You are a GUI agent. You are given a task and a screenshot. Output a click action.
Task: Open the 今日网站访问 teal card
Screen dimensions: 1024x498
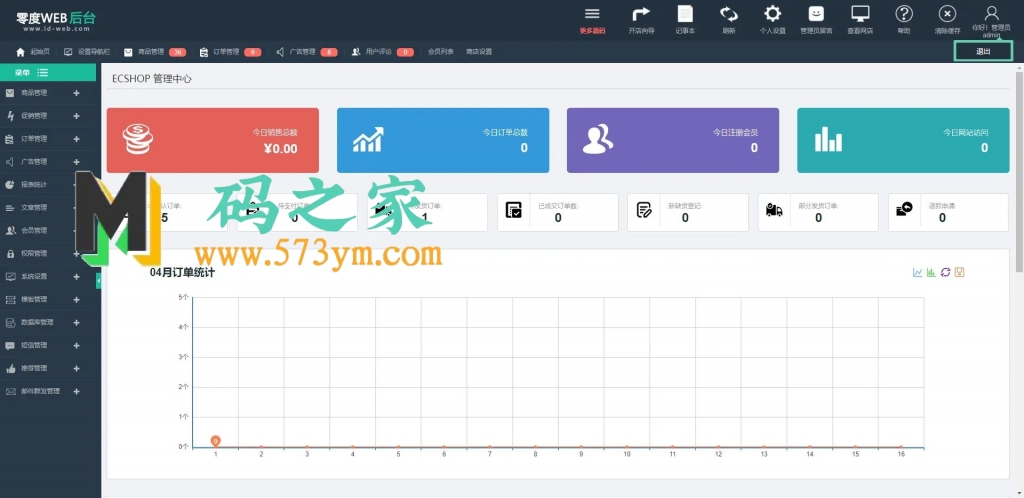(x=903, y=140)
